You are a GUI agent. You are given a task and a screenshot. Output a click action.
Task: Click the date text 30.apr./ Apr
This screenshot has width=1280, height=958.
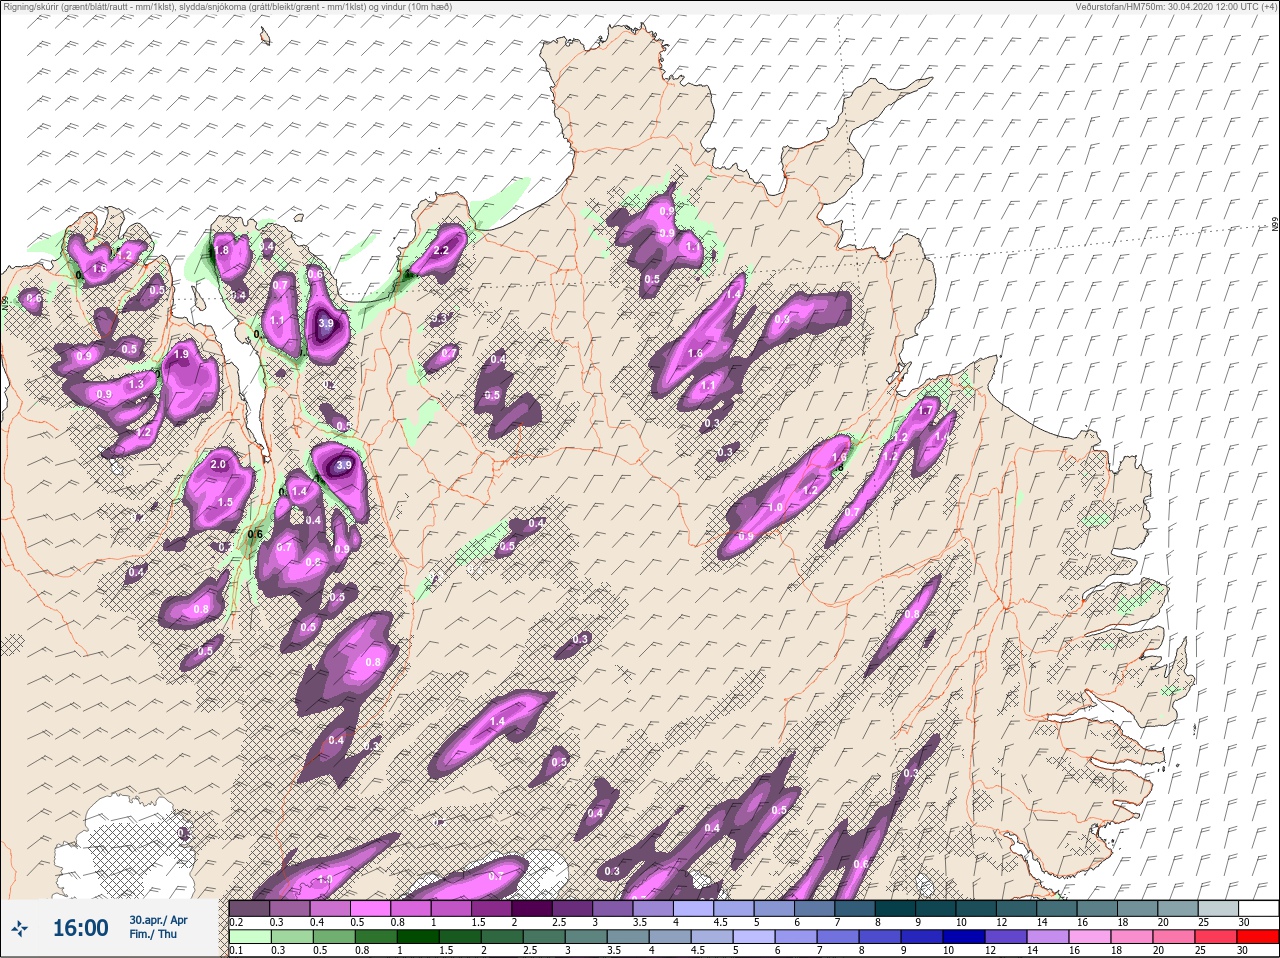coord(158,920)
